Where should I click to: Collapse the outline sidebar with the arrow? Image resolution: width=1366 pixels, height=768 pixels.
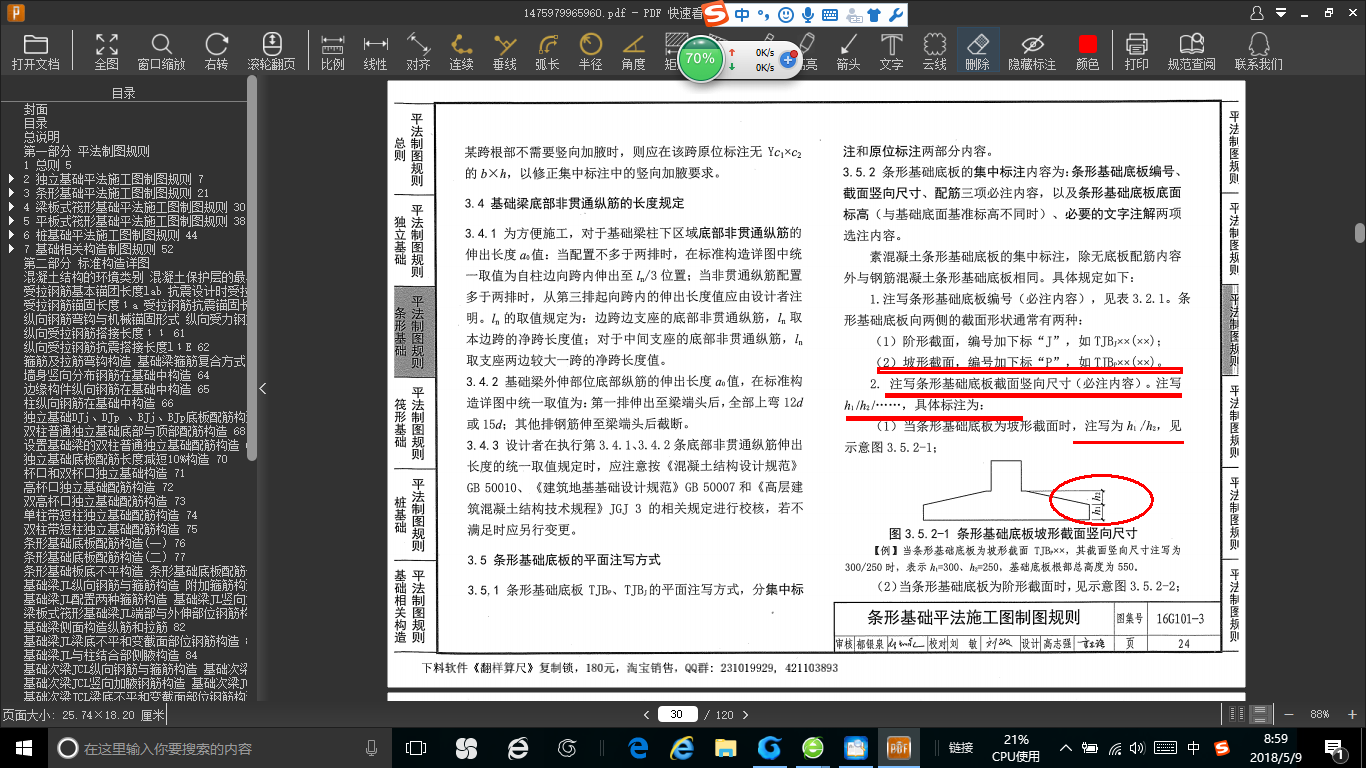(x=262, y=388)
